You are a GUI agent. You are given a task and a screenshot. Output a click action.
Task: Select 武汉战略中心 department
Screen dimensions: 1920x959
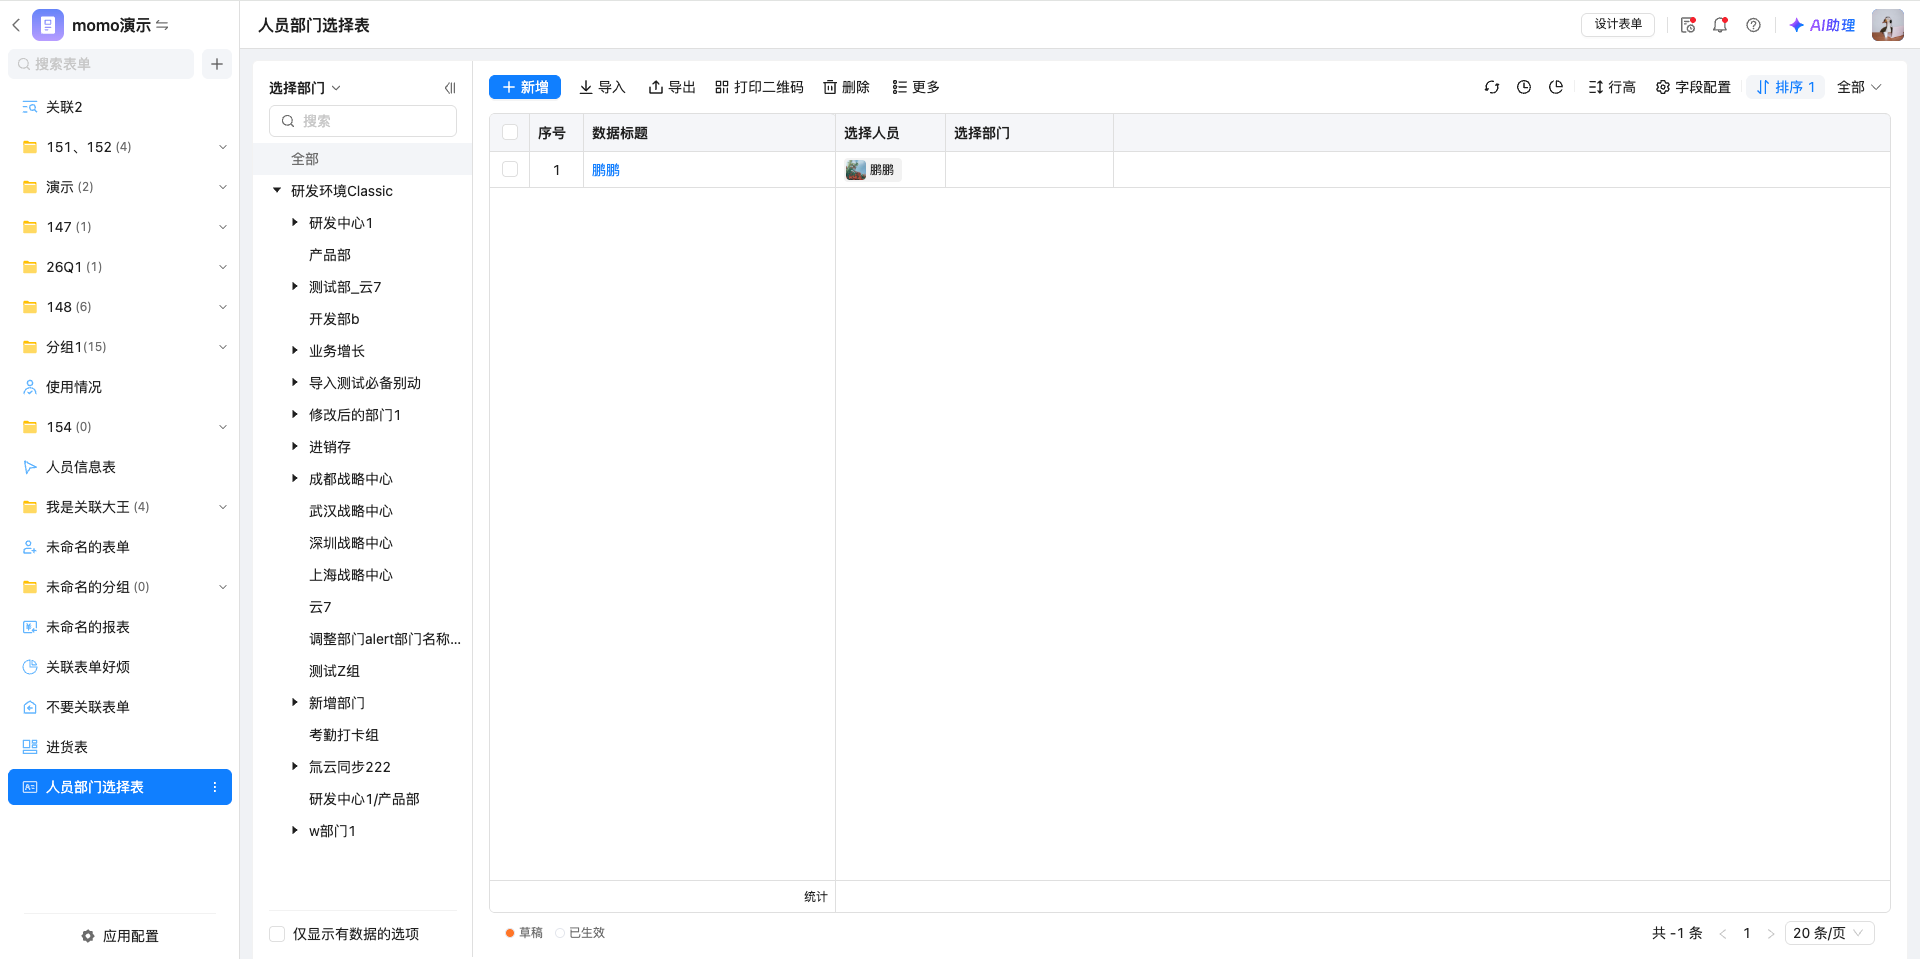pos(351,511)
